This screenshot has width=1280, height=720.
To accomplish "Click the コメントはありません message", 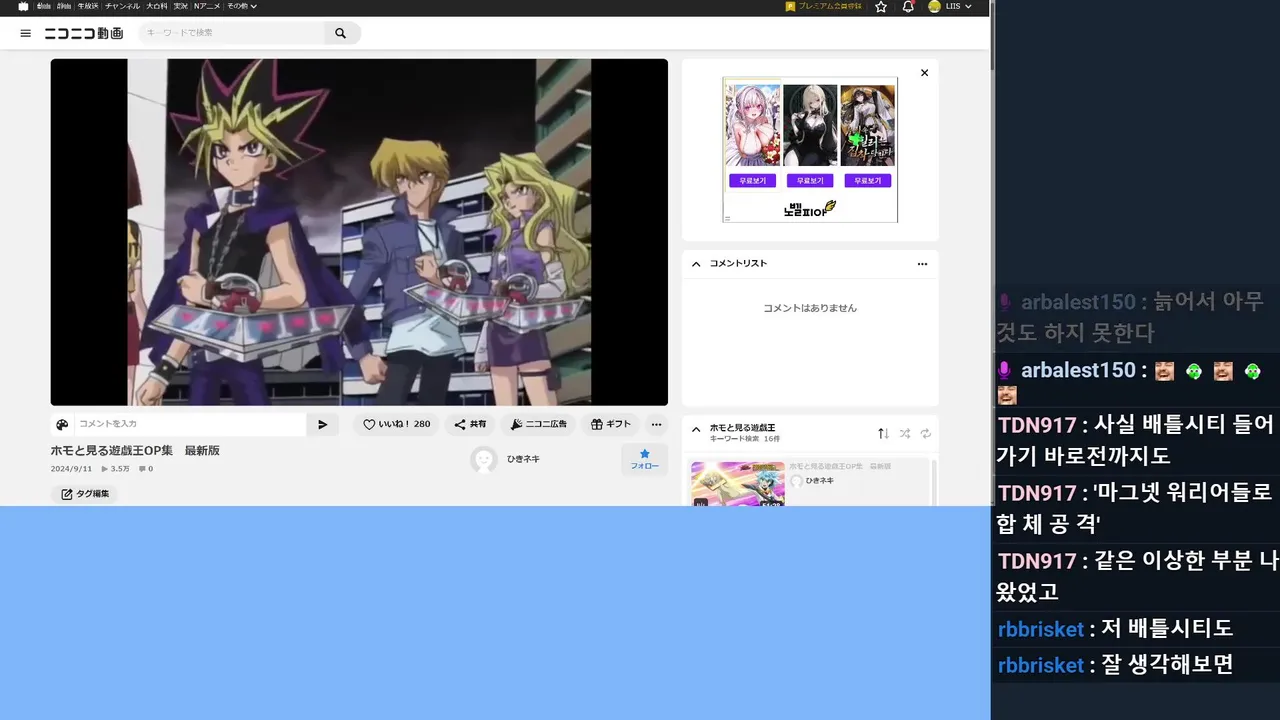I will click(810, 308).
